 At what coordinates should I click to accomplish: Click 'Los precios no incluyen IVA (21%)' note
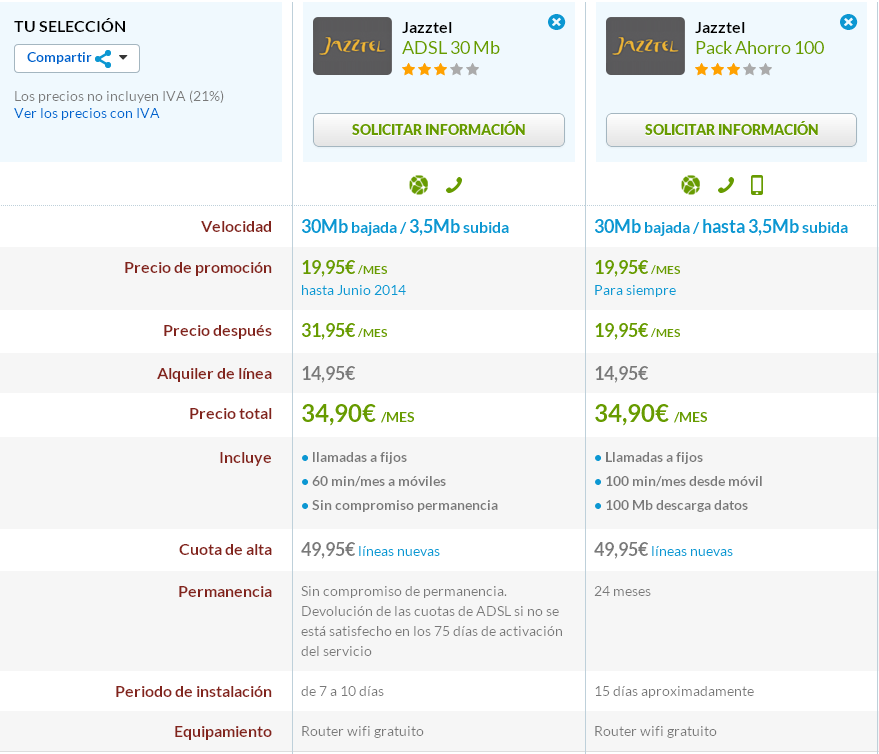119,96
